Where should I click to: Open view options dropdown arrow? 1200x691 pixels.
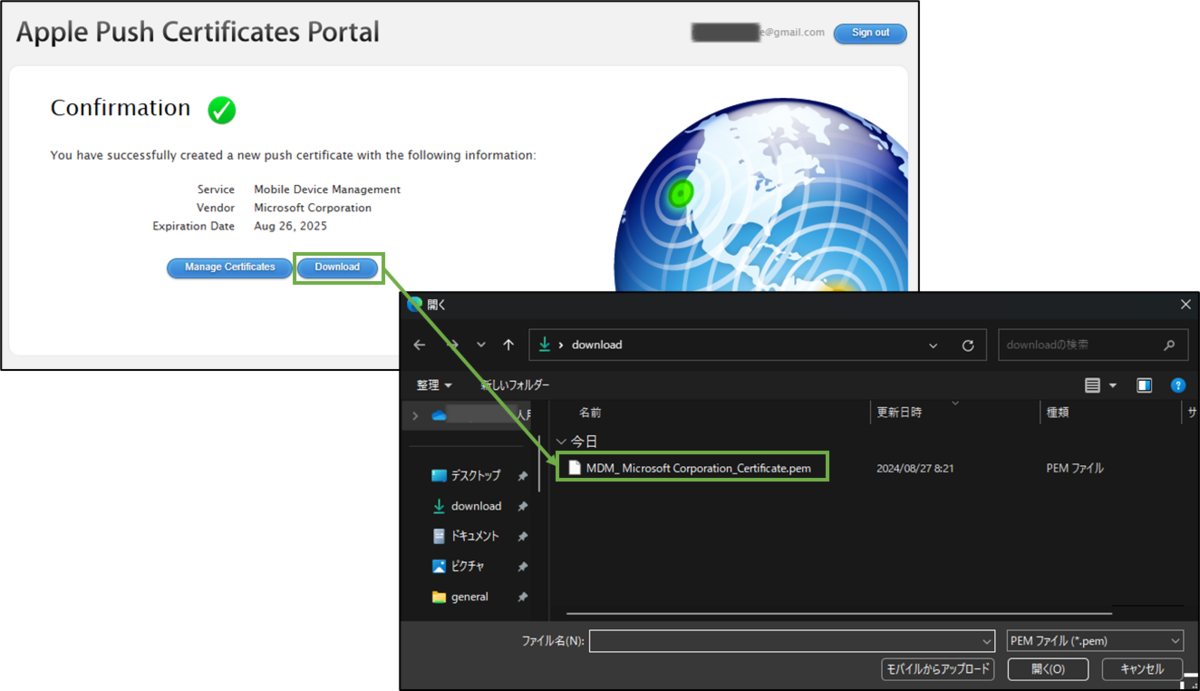(1113, 385)
